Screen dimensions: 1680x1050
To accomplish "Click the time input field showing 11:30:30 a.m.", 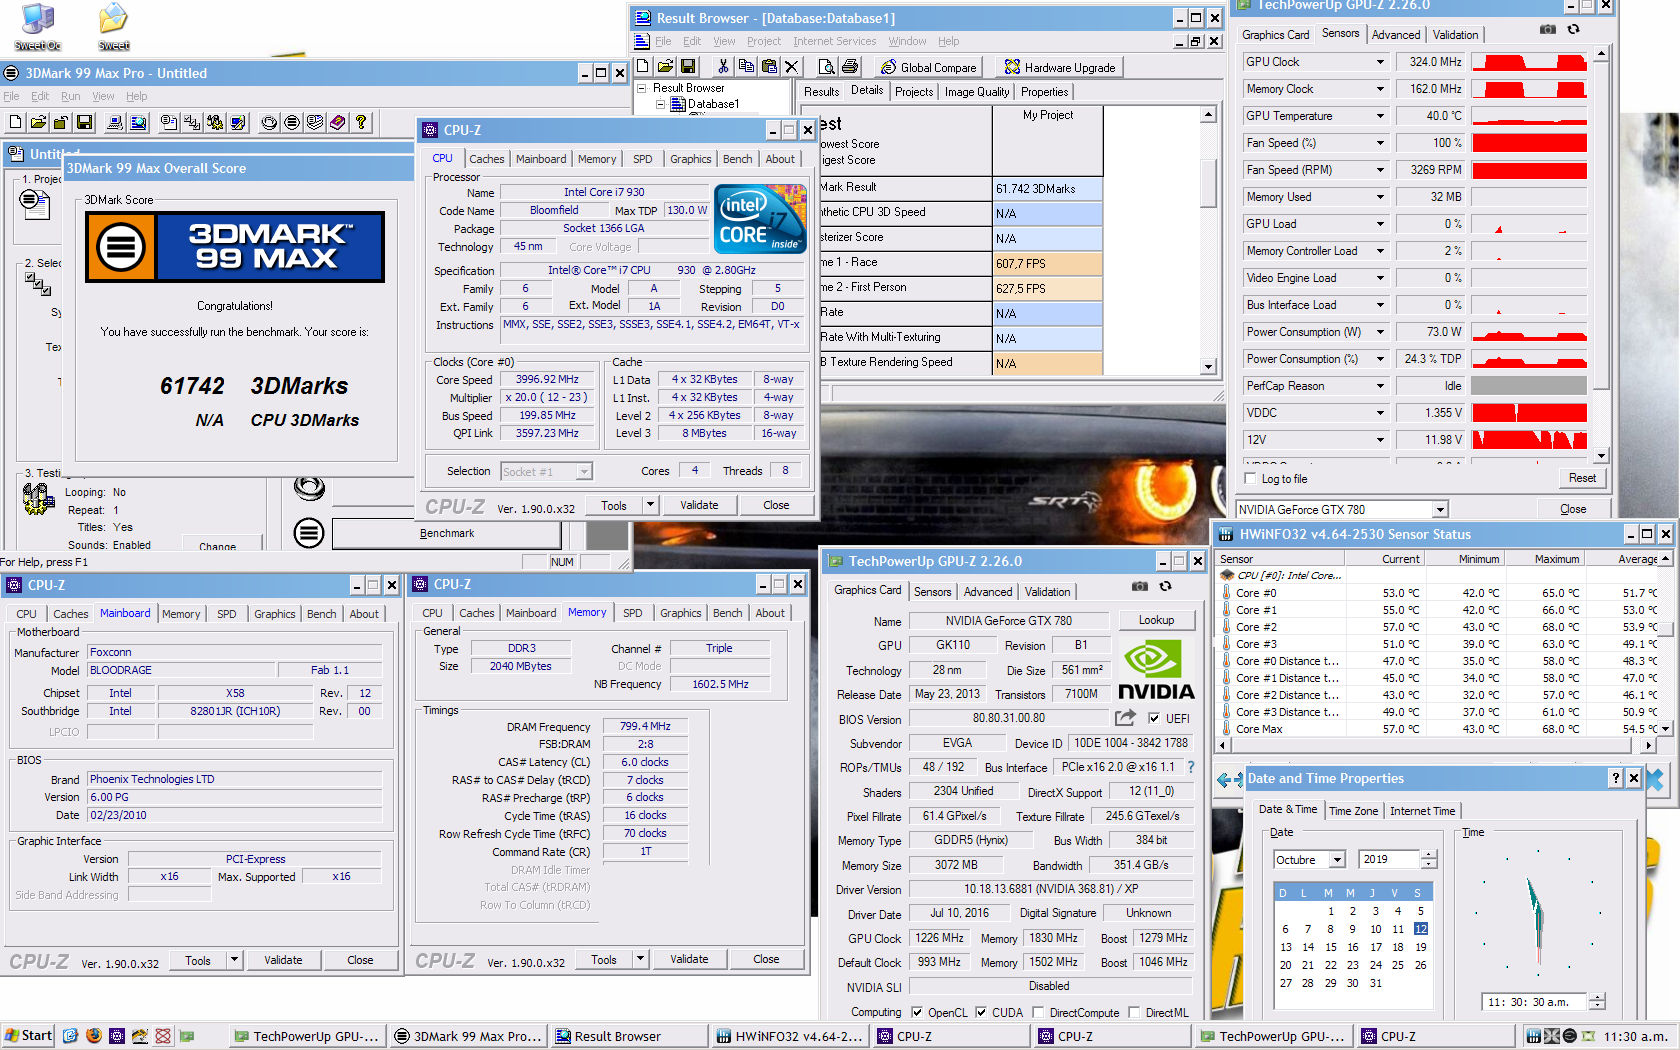I will 1535,1001.
